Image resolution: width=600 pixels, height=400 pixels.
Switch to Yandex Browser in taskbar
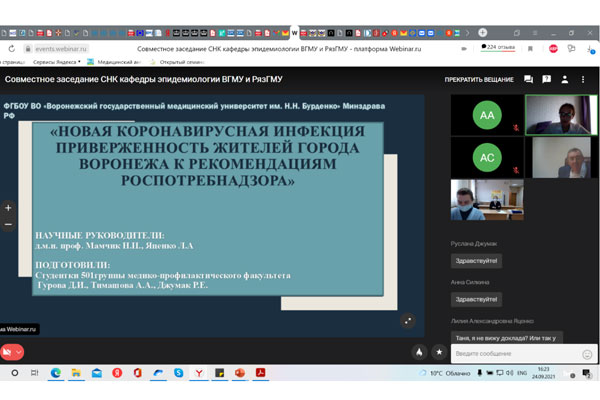(x=199, y=373)
